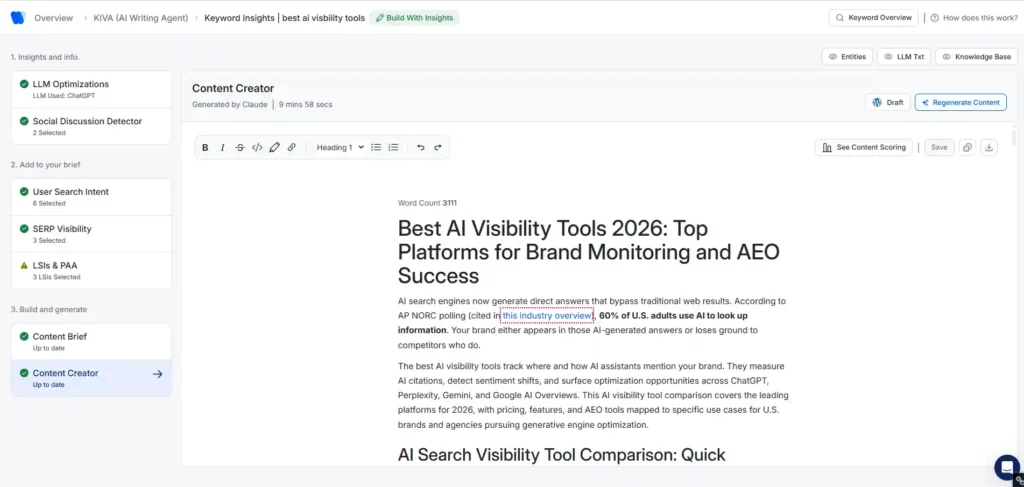Open See Content Scoring
The width and height of the screenshot is (1024, 487).
point(863,148)
